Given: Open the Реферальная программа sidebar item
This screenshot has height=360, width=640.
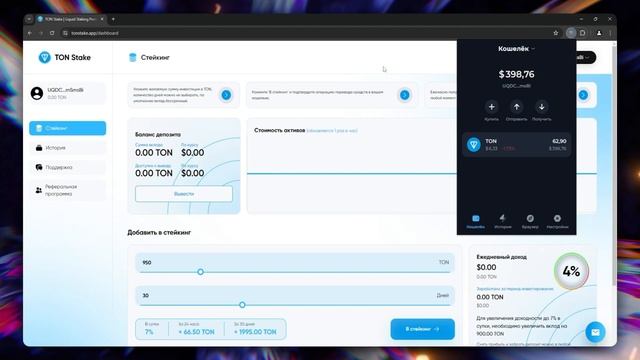Looking at the screenshot, I should coord(67,190).
